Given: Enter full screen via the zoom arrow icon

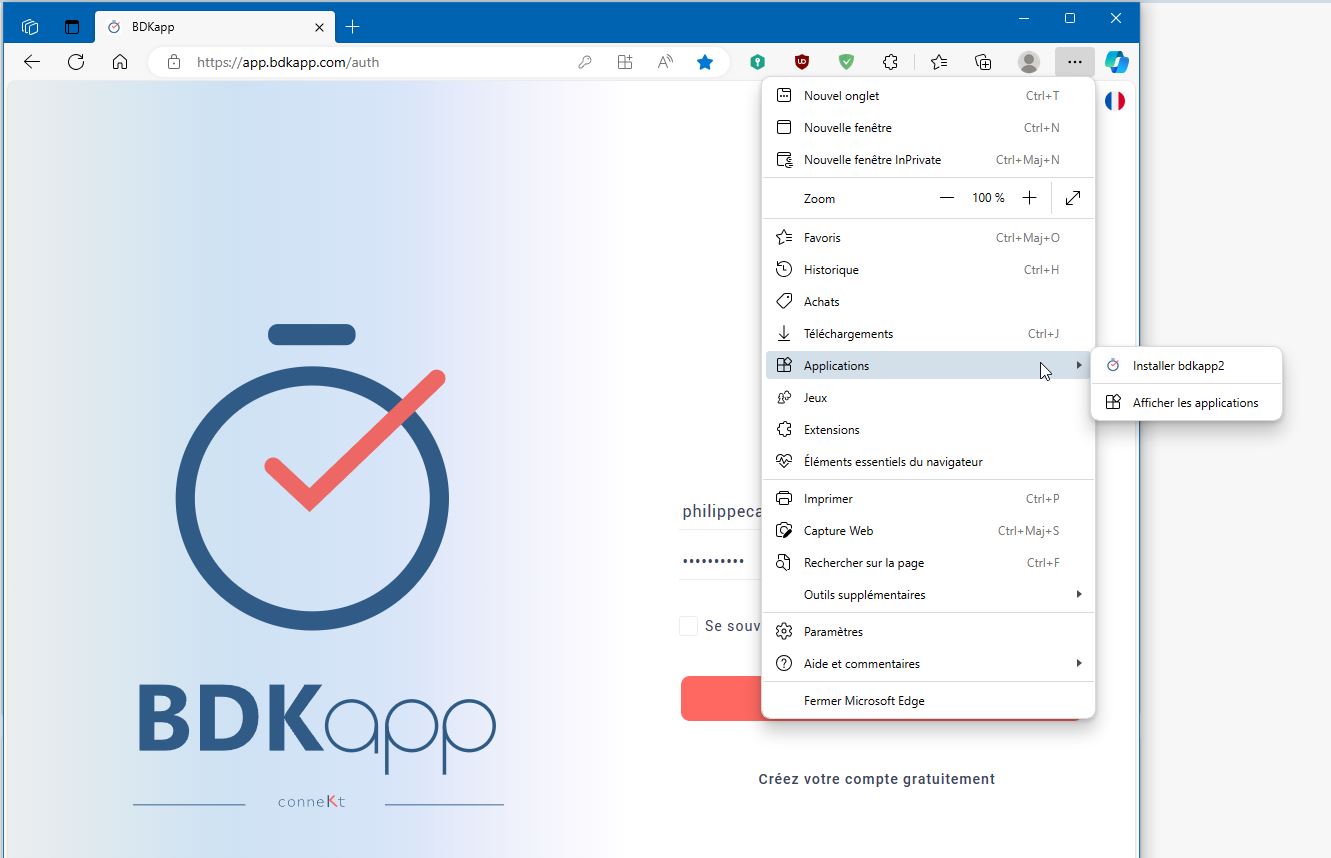Looking at the screenshot, I should 1073,198.
